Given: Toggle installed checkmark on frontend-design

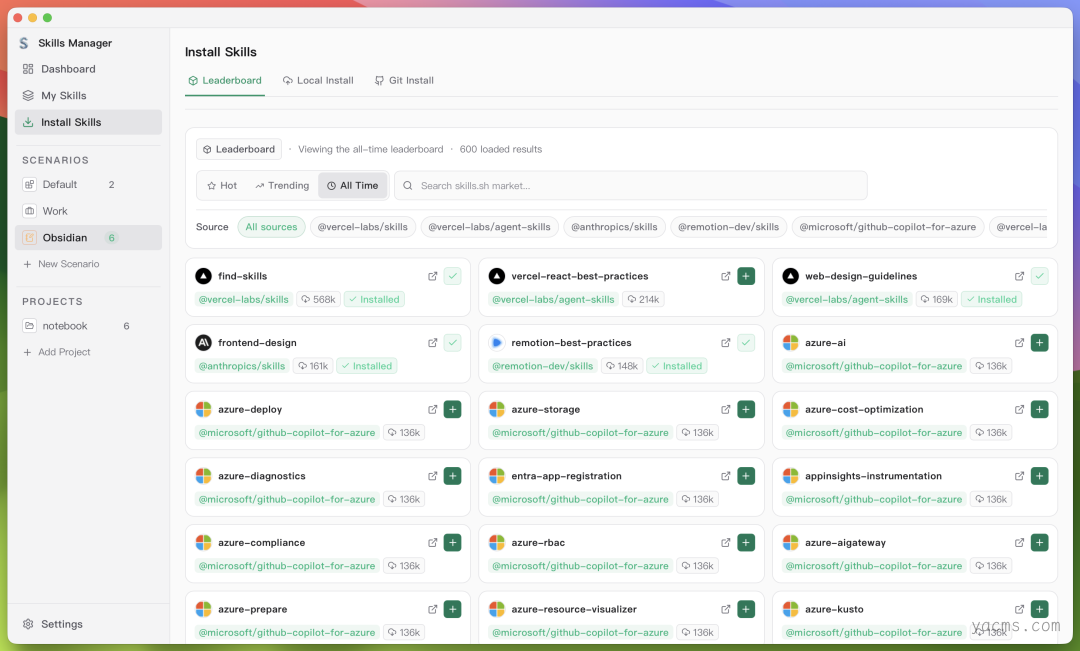Looking at the screenshot, I should point(453,342).
